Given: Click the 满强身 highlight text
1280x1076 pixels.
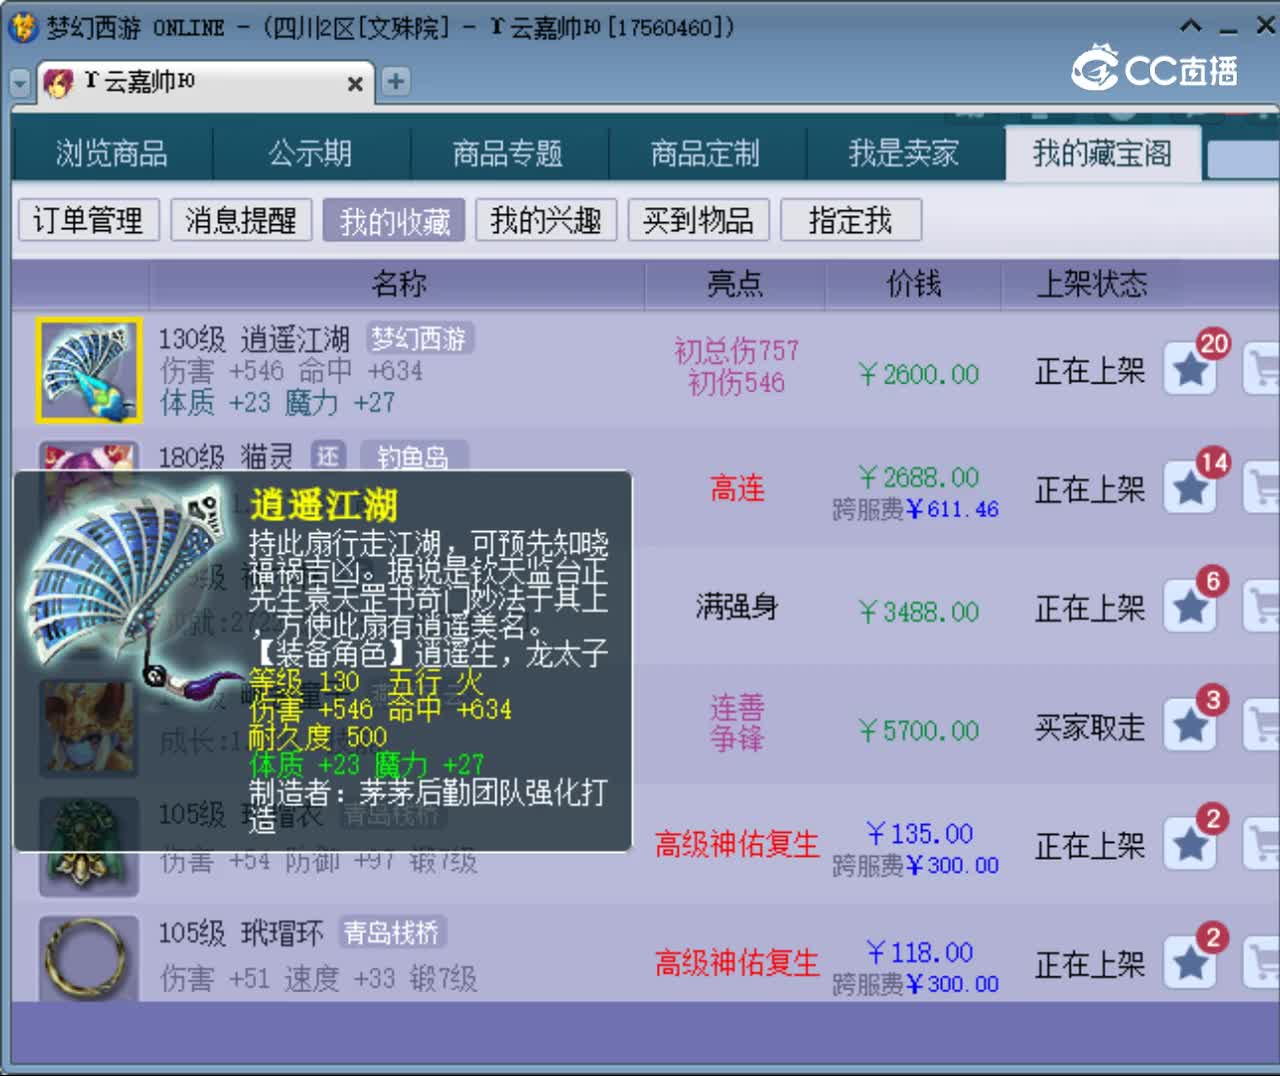Looking at the screenshot, I should pyautogui.click(x=737, y=607).
